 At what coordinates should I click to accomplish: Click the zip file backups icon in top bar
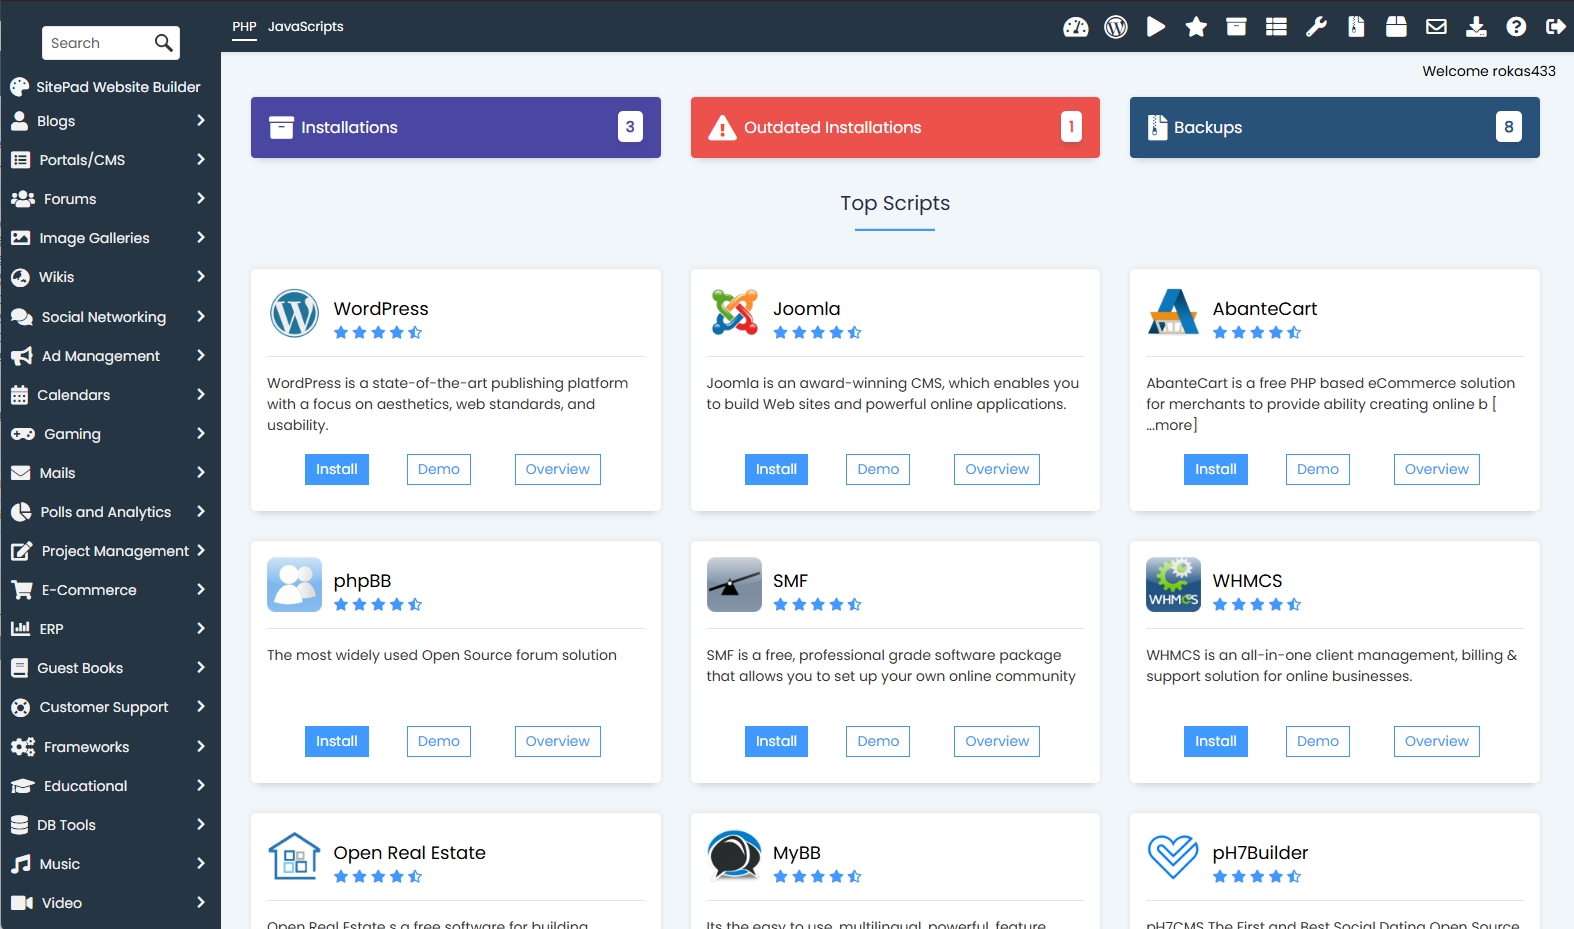[1356, 27]
